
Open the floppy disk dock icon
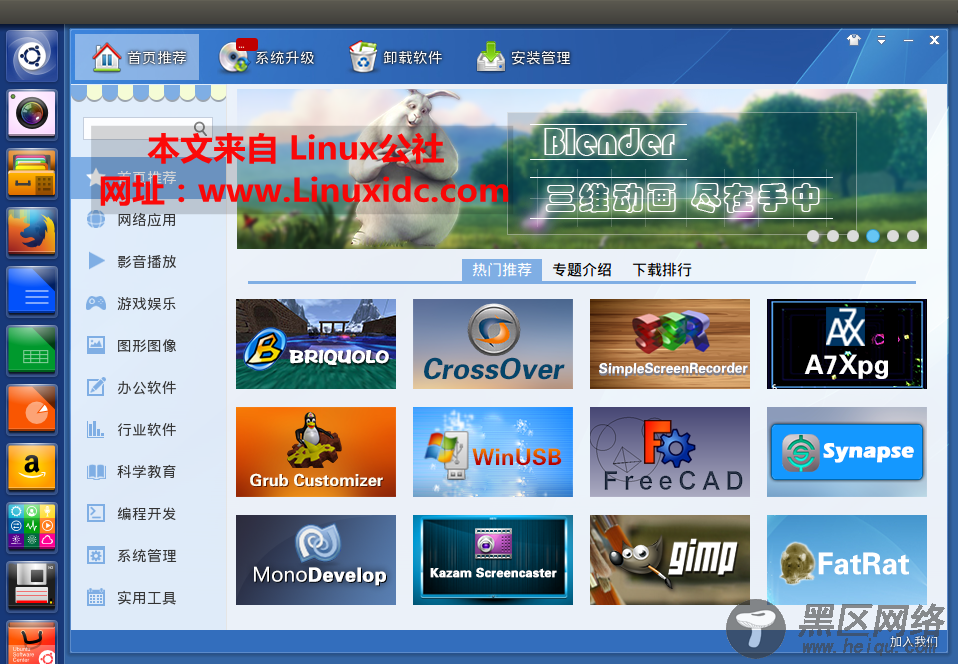click(32, 586)
